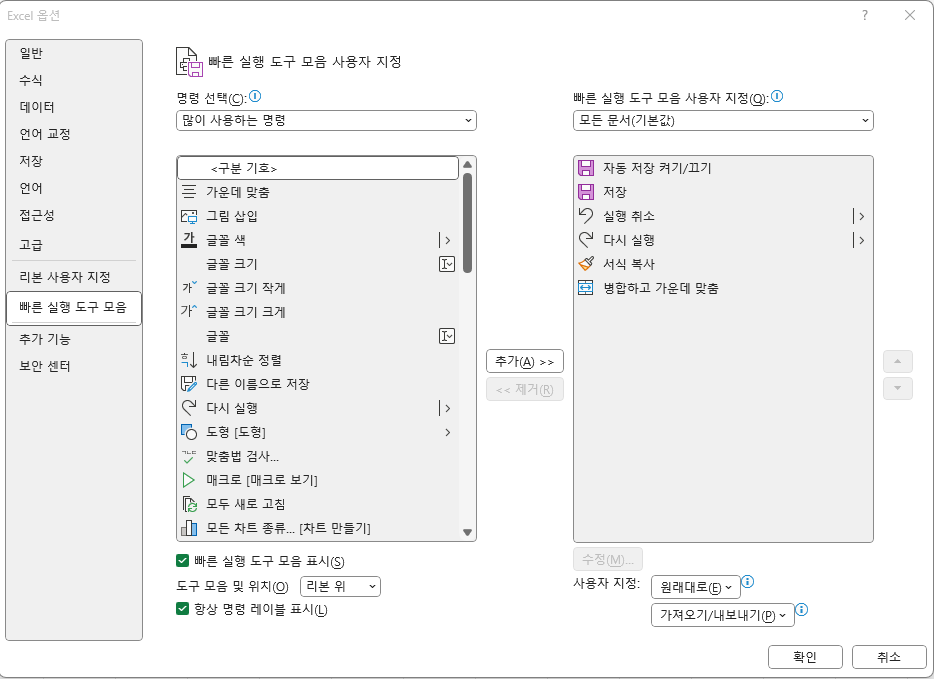Click info icon next to 원래대로 button

(748, 582)
